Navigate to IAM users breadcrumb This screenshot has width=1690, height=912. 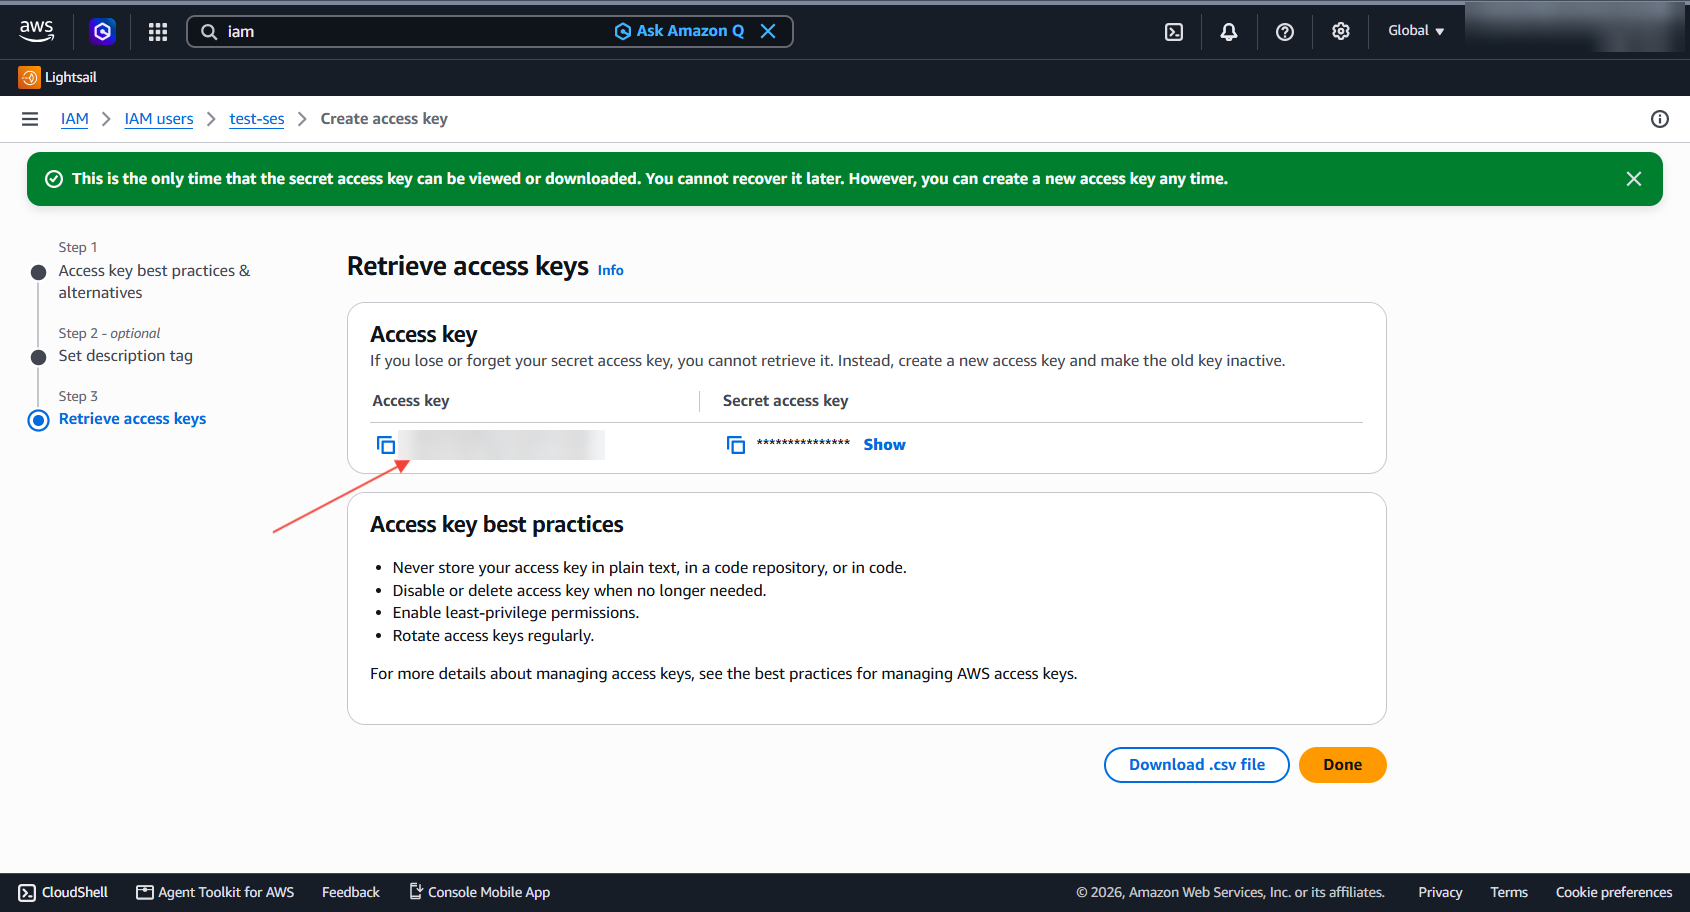[159, 119]
